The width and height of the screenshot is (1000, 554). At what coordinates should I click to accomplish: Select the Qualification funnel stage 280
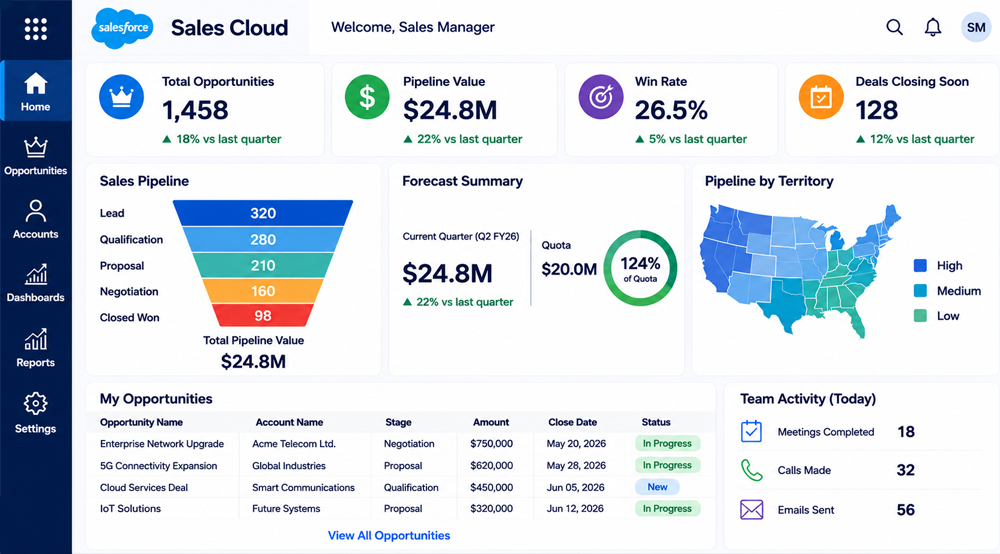(263, 239)
